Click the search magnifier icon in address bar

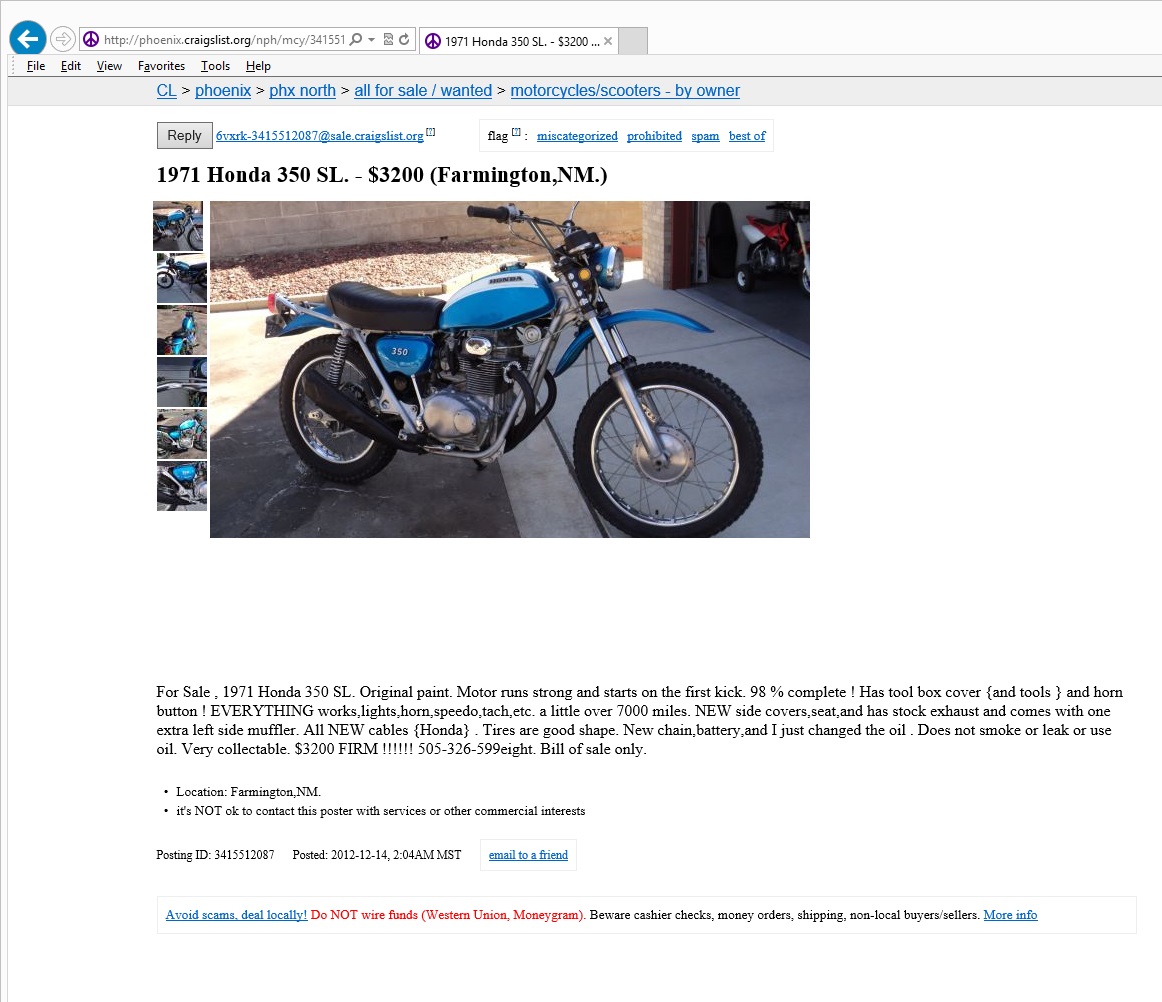click(356, 39)
